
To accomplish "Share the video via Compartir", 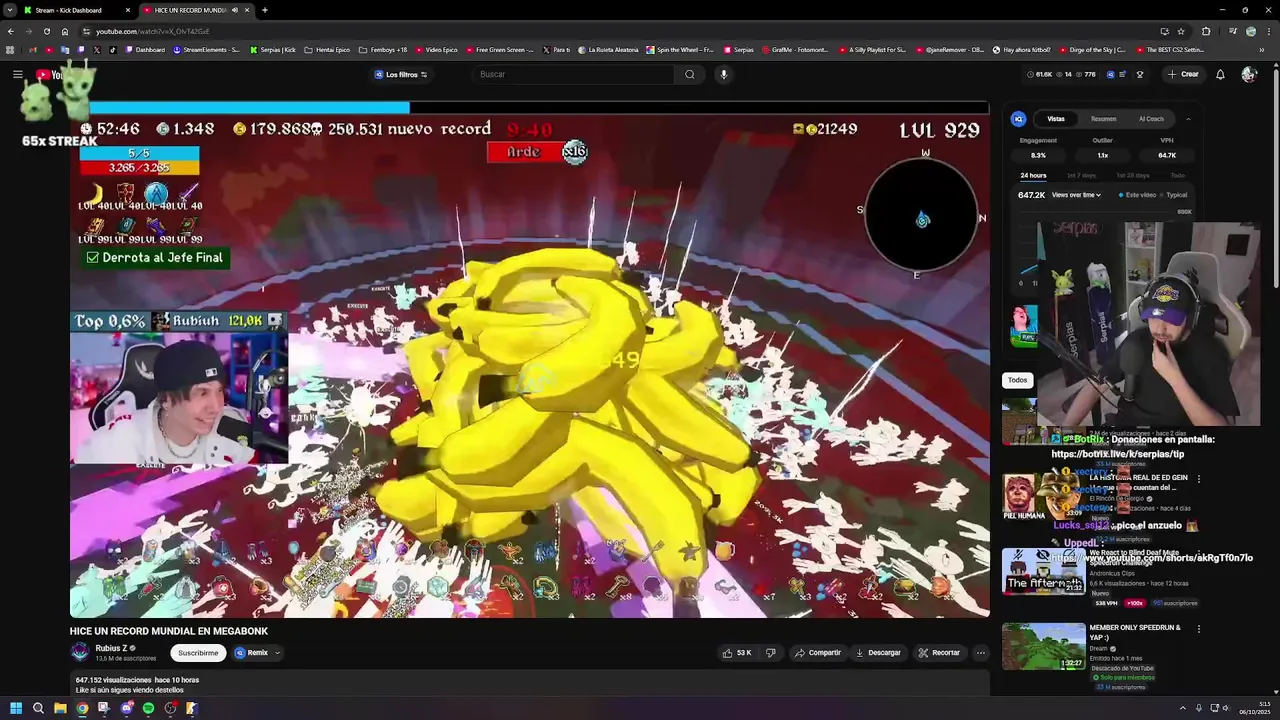I will coord(818,653).
